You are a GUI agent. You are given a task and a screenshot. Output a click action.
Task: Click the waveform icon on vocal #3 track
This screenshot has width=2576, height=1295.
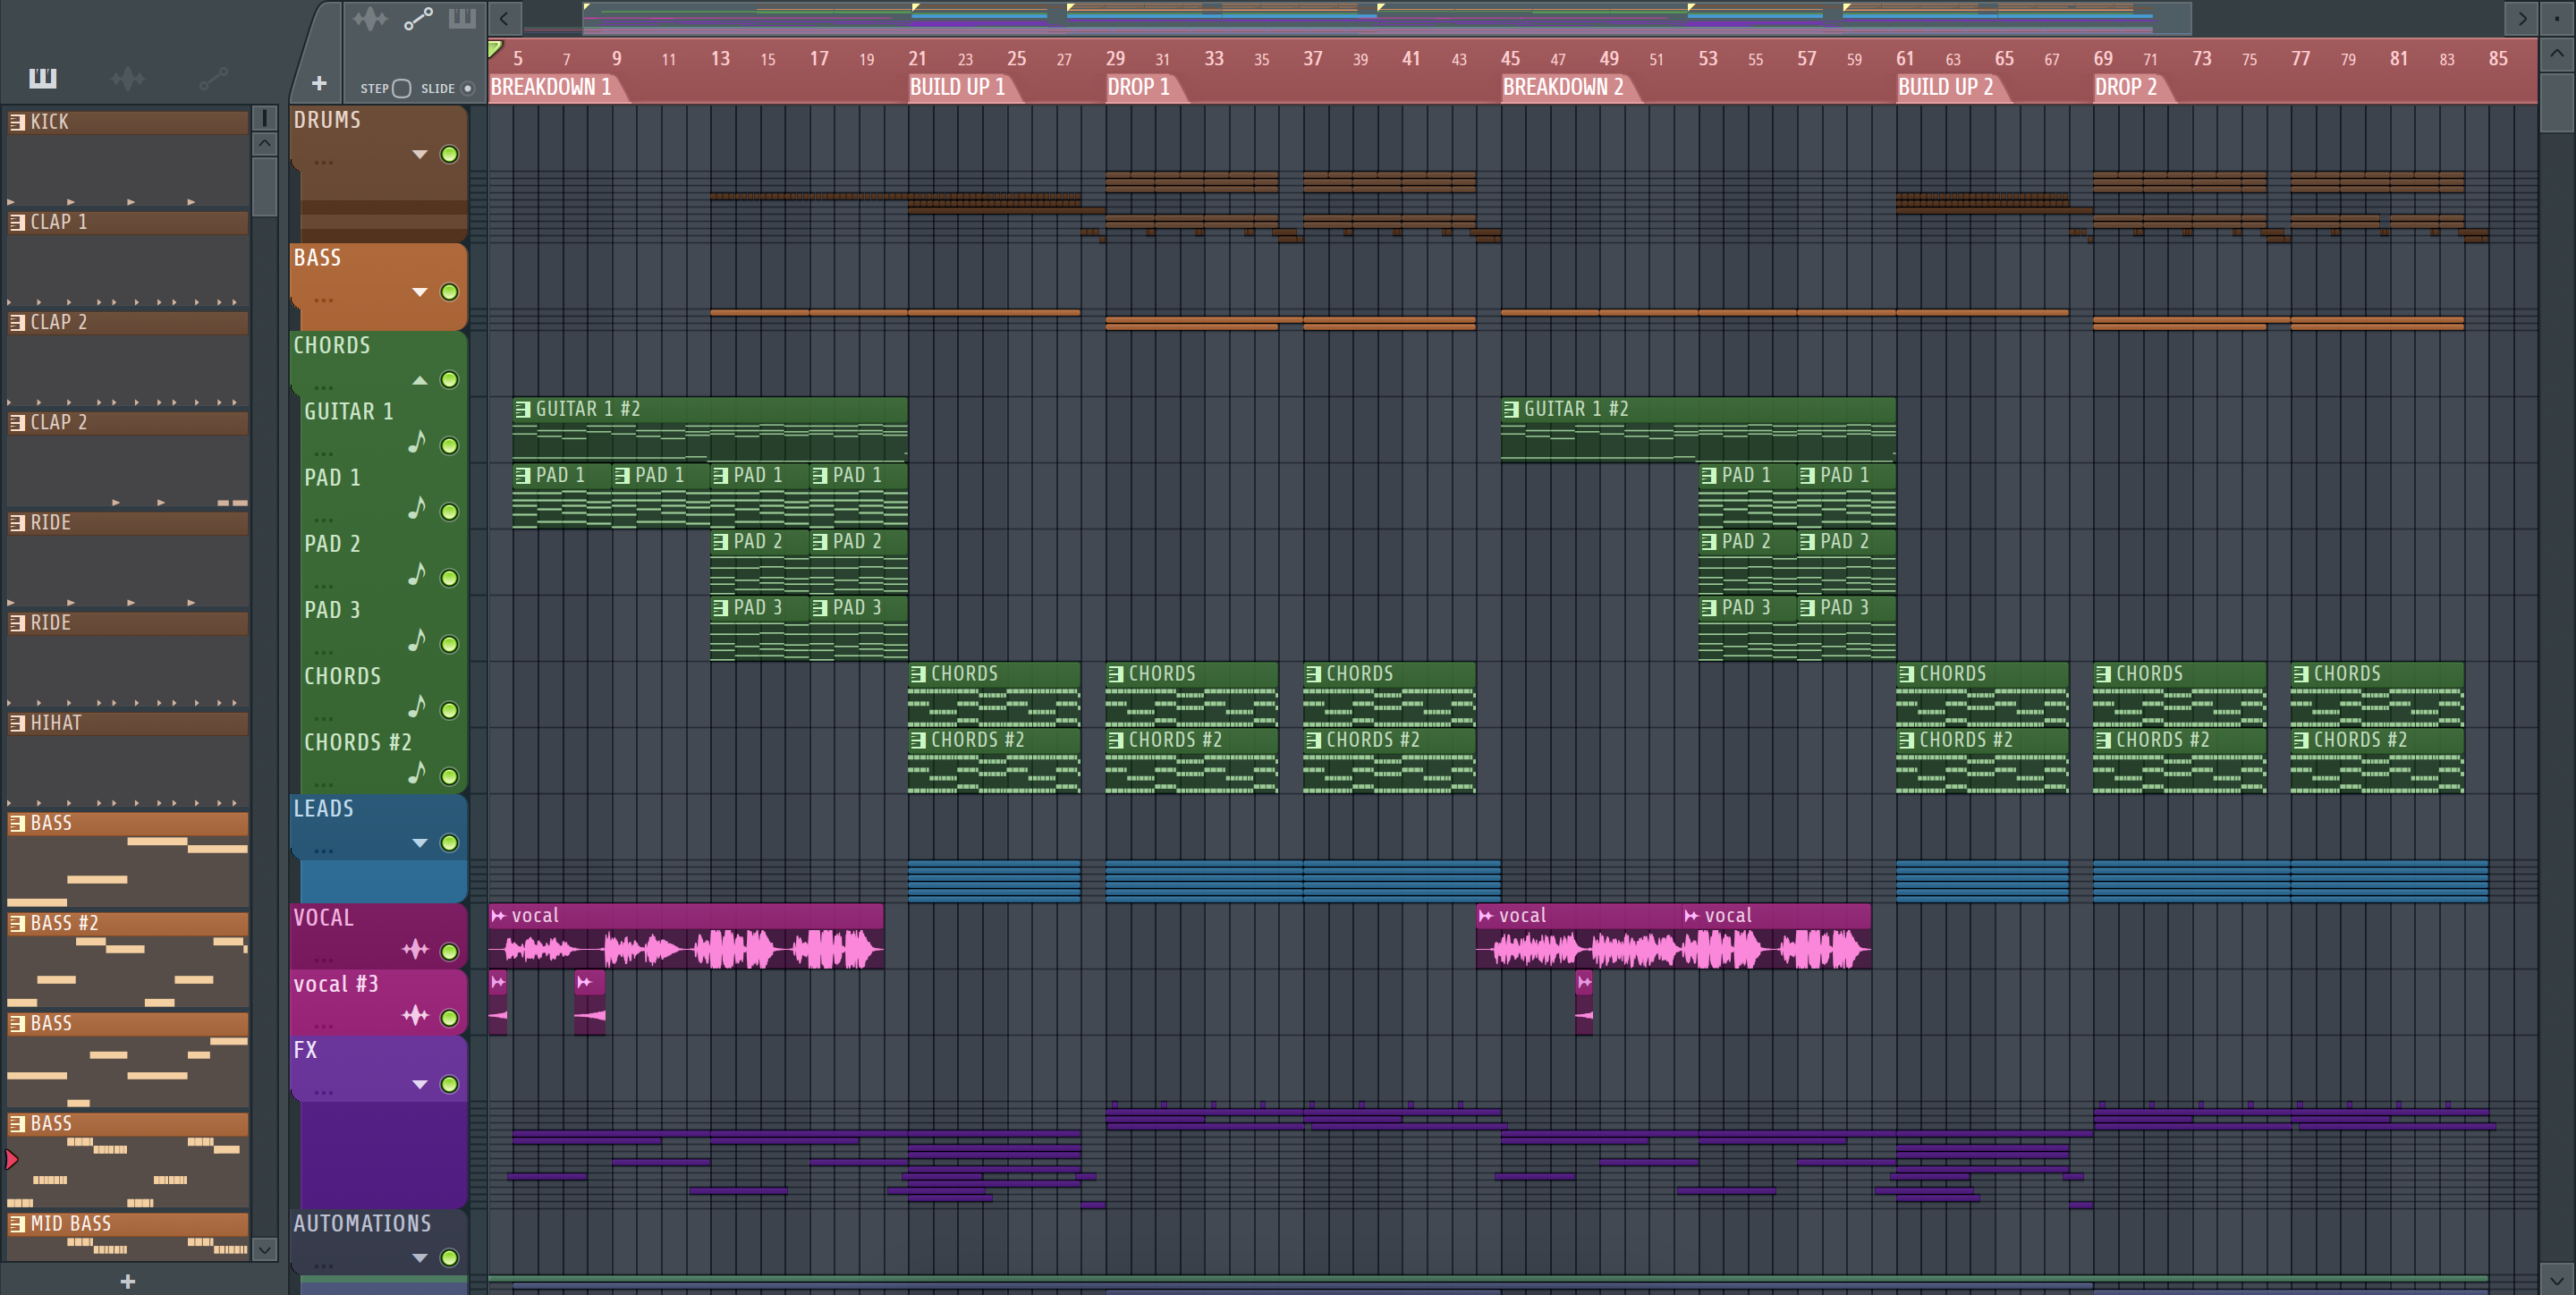[415, 1016]
